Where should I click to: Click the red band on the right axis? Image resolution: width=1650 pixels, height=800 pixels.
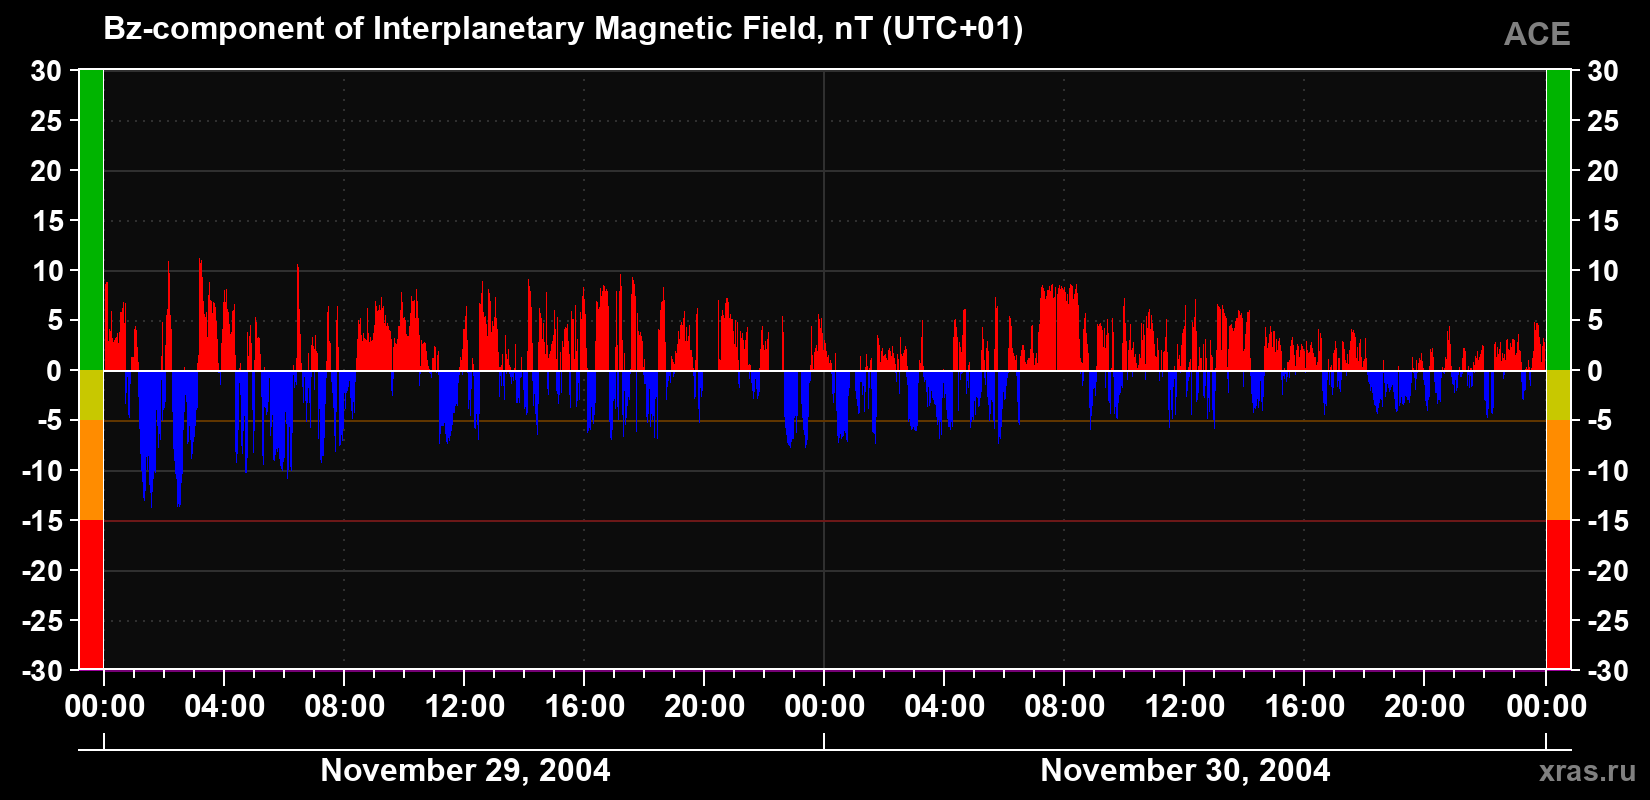tap(1558, 594)
